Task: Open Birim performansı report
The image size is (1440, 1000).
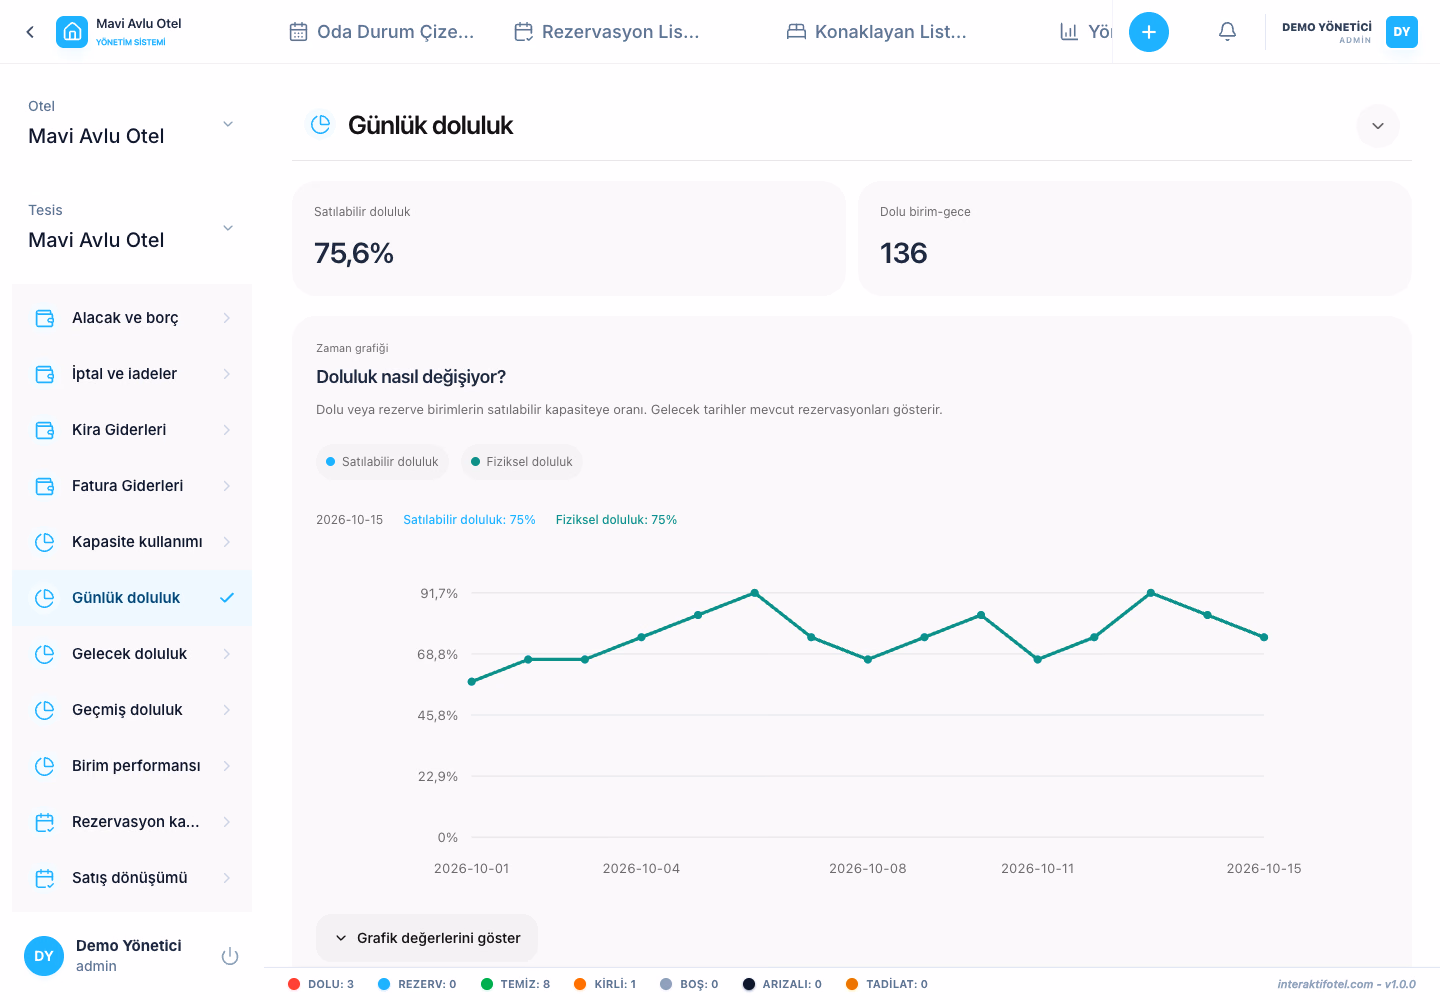Action: (x=132, y=766)
